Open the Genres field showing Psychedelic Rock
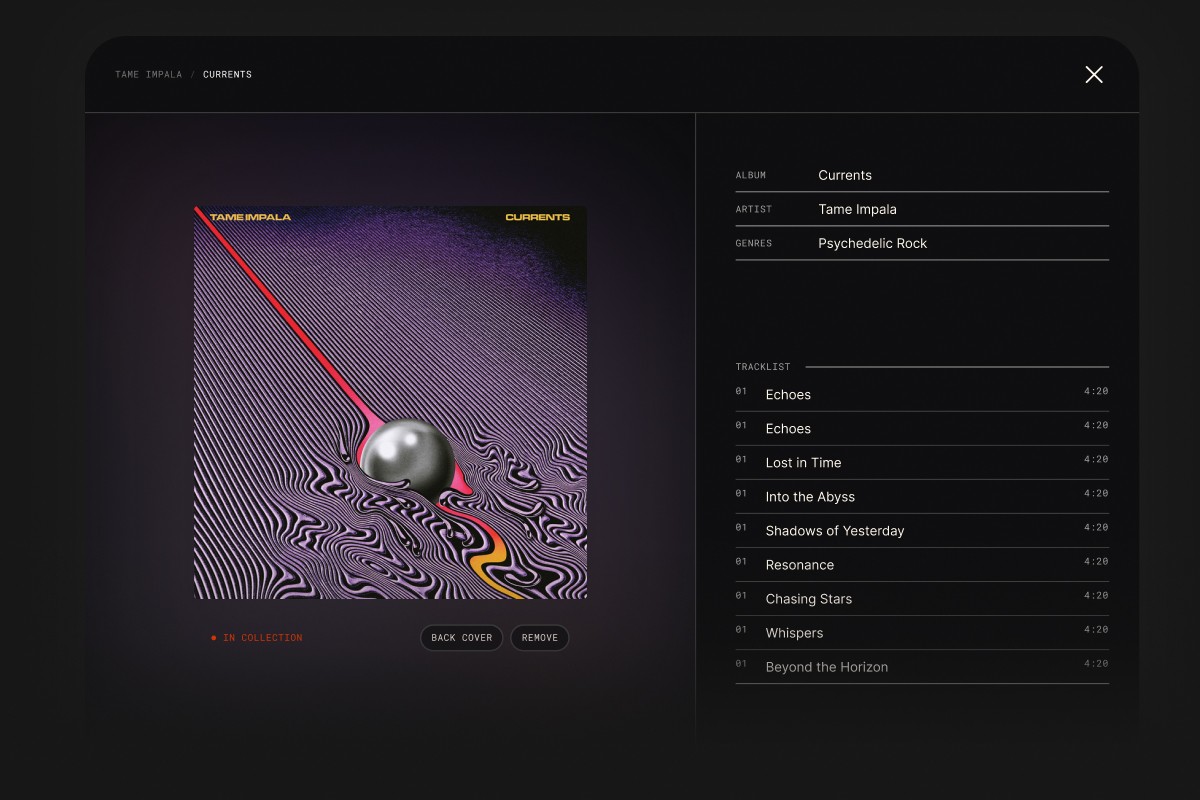The width and height of the screenshot is (1200, 800). tap(873, 243)
